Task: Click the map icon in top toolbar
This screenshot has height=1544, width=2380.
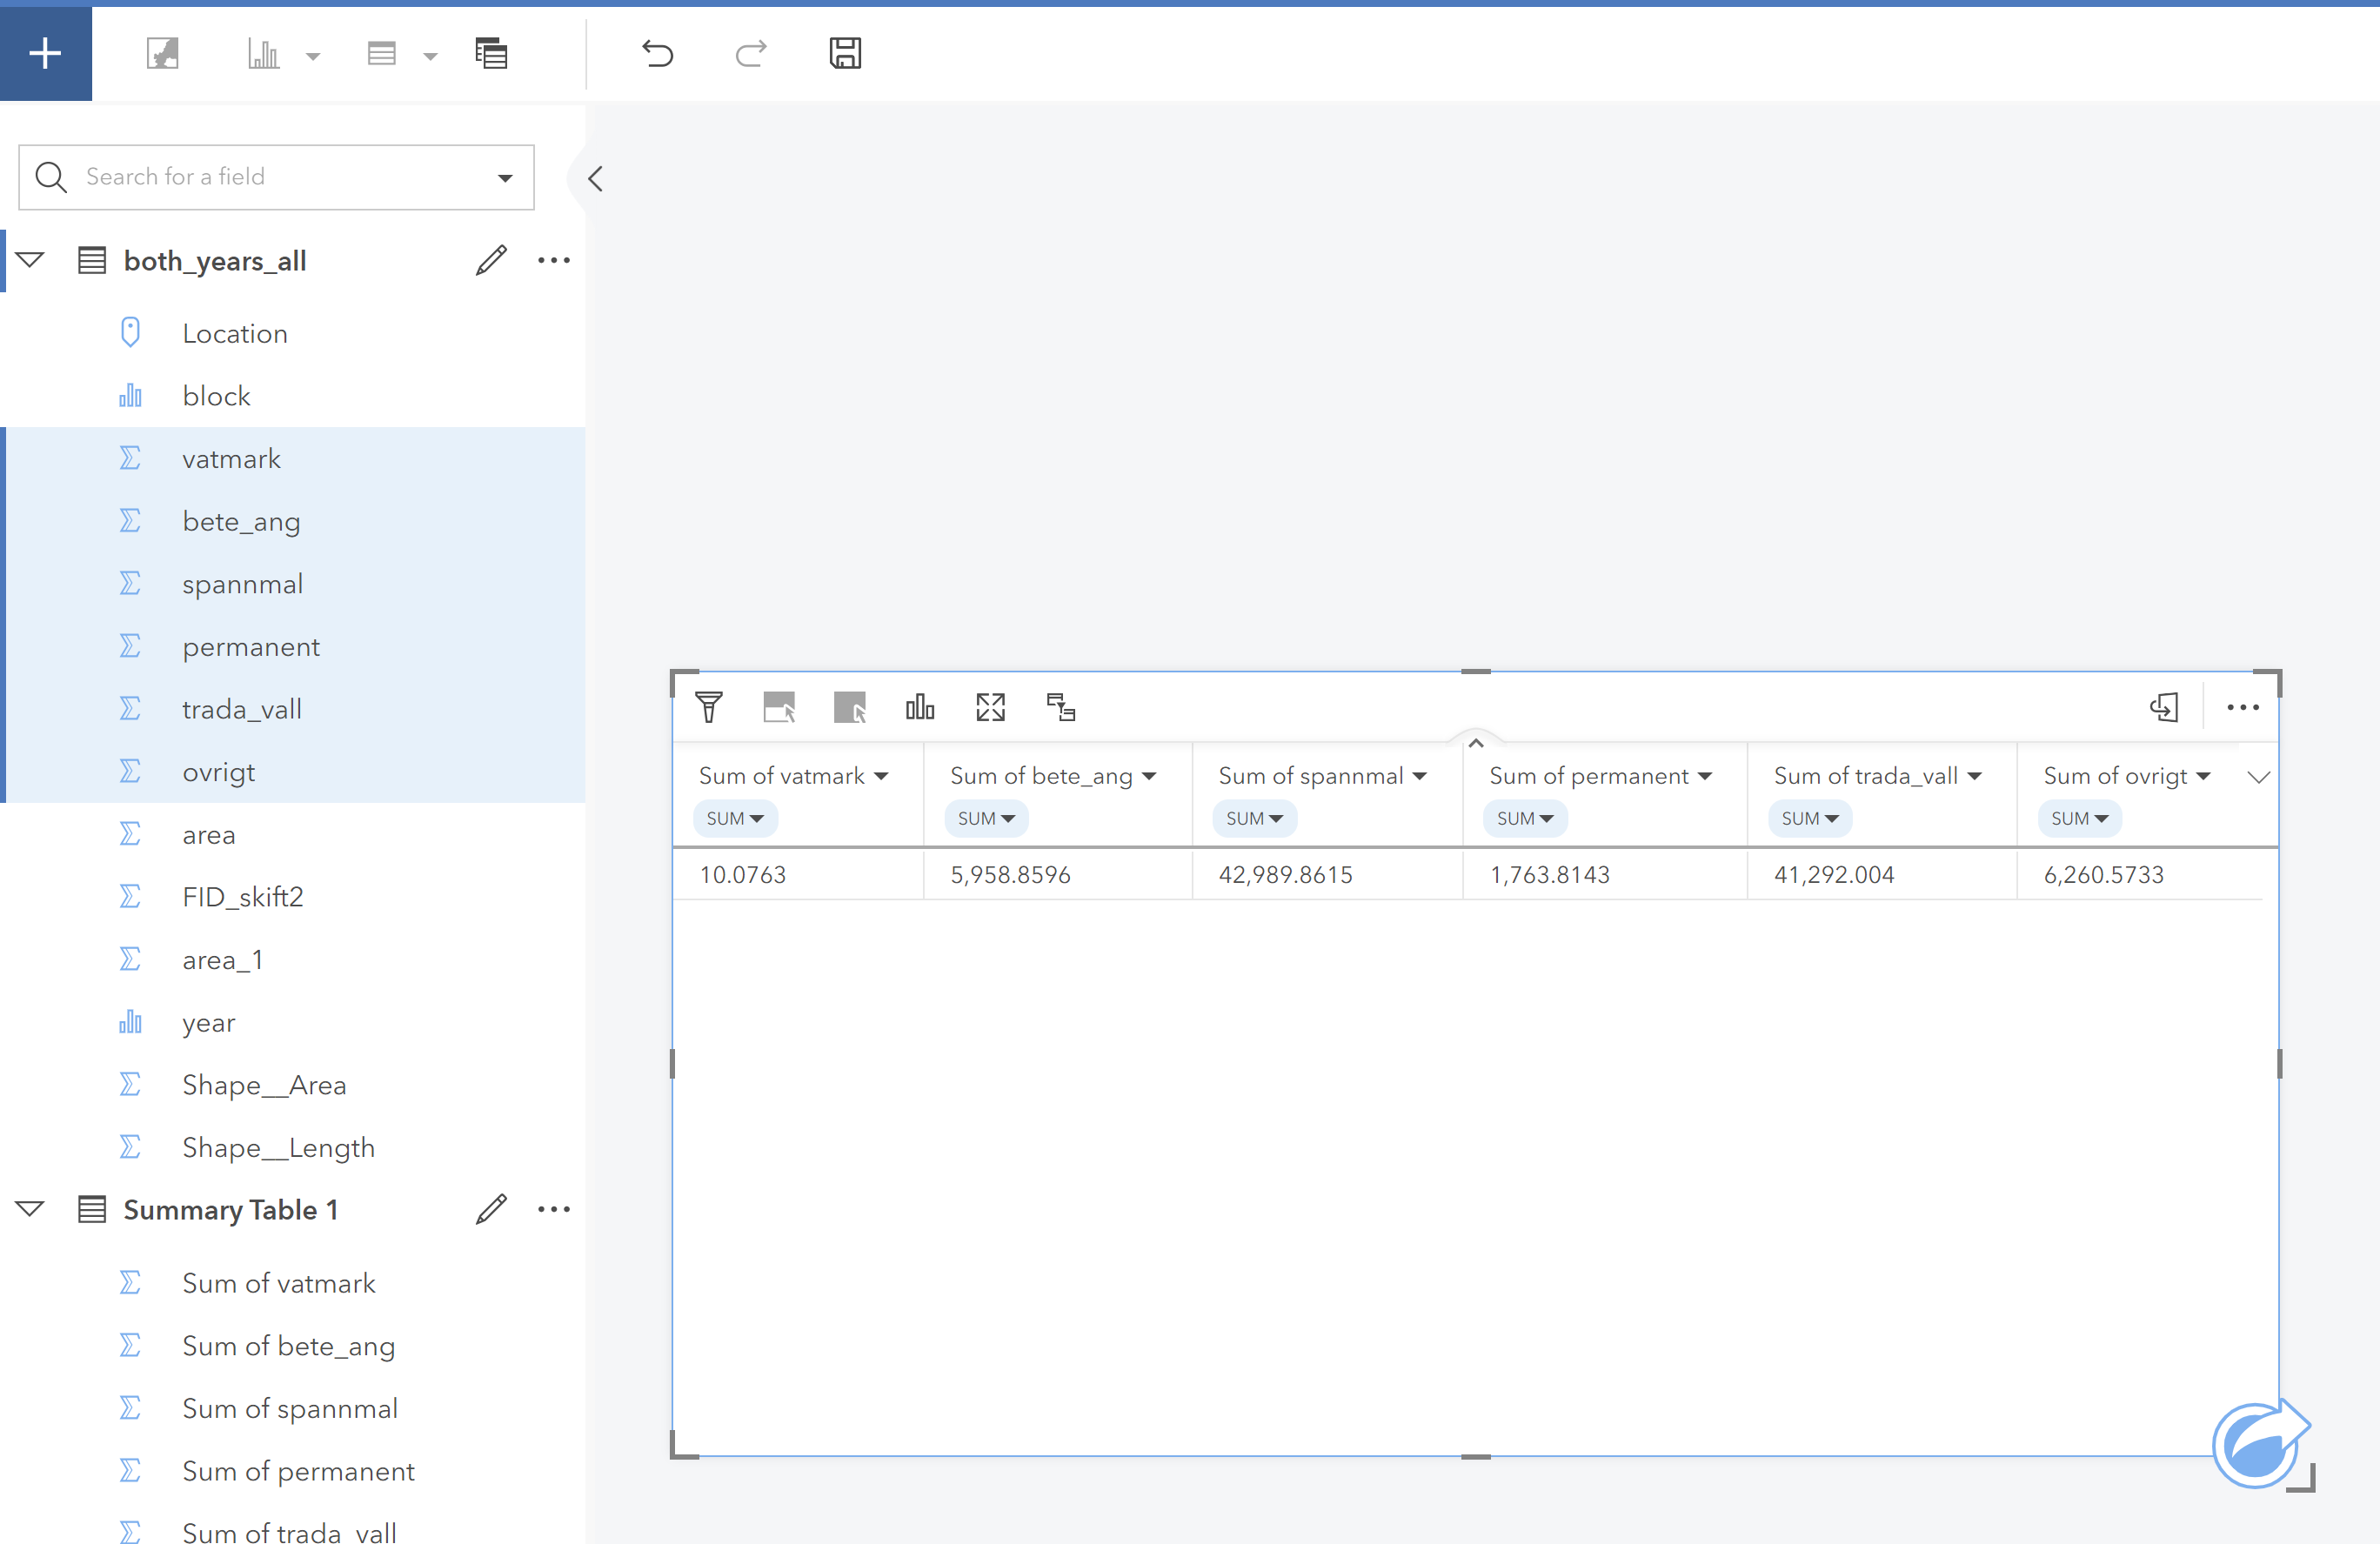Action: tap(162, 53)
